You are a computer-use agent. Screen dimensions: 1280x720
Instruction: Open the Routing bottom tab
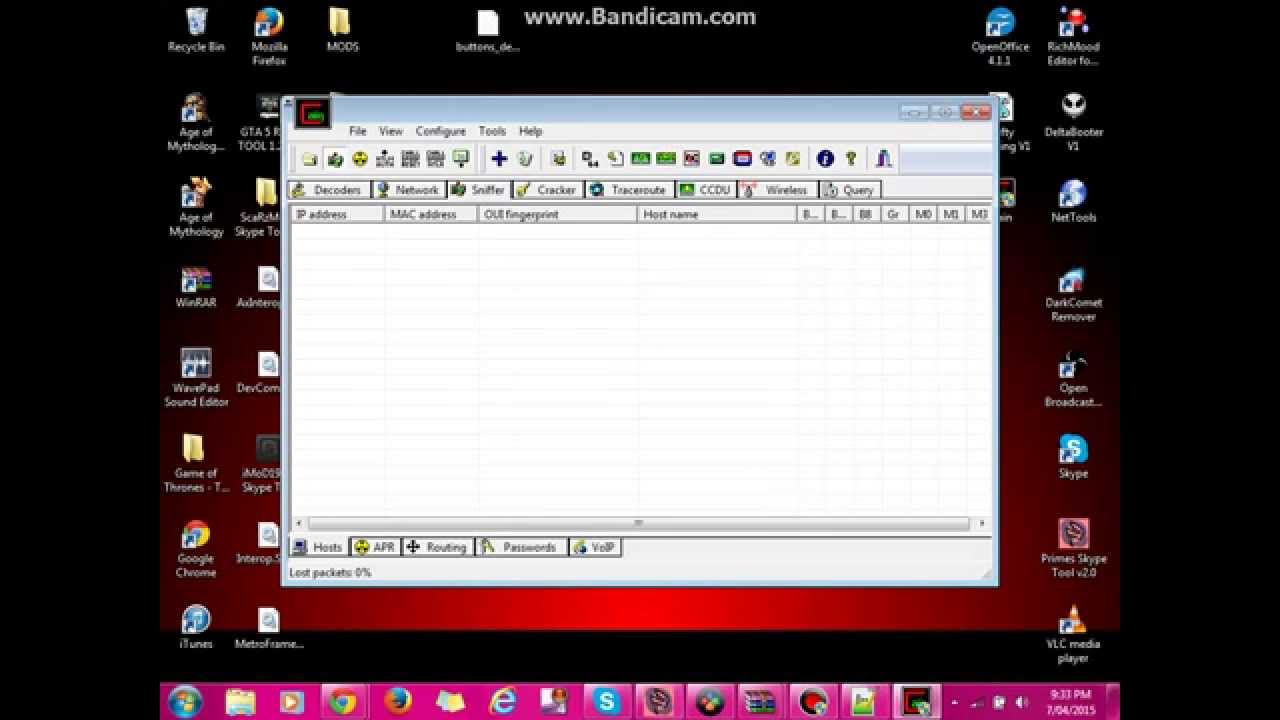click(437, 547)
